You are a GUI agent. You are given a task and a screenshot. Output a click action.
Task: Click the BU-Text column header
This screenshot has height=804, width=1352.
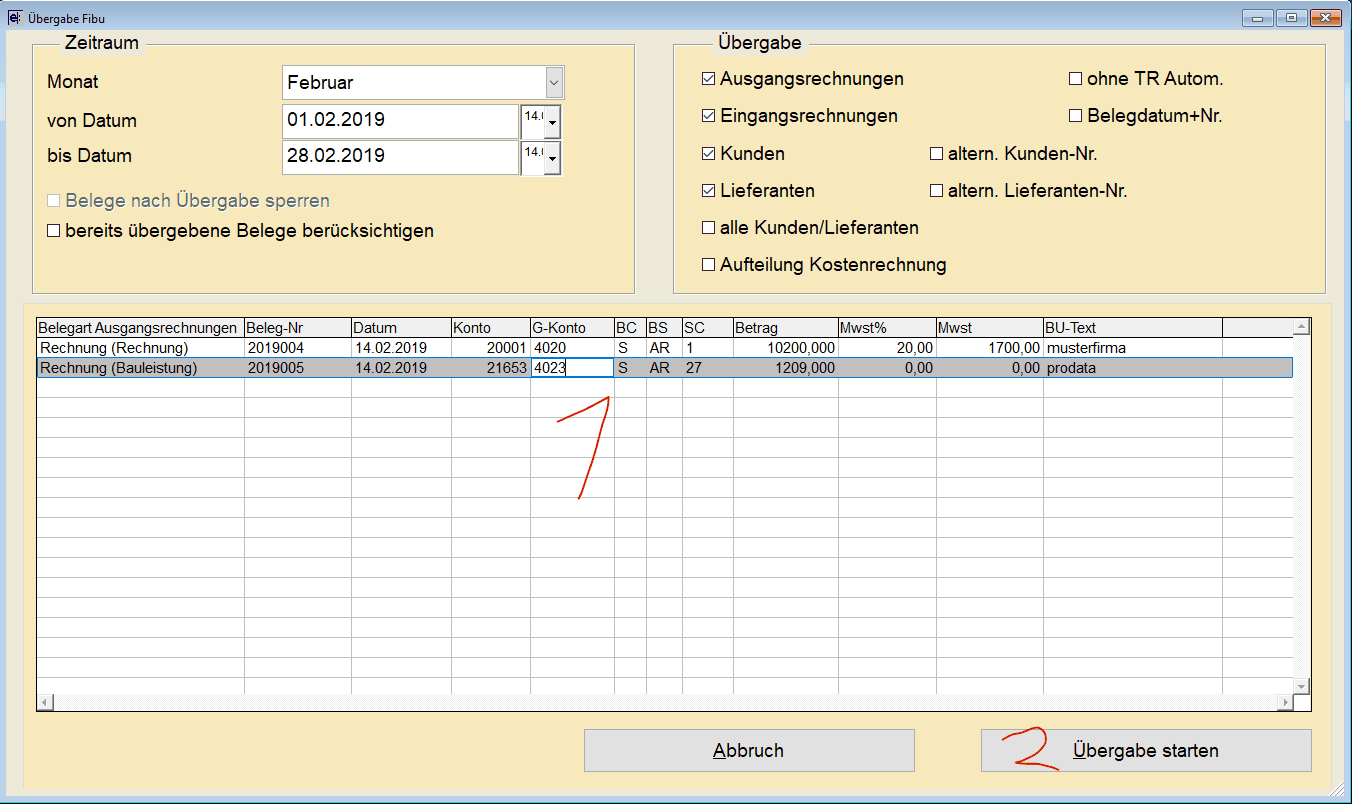point(1132,328)
